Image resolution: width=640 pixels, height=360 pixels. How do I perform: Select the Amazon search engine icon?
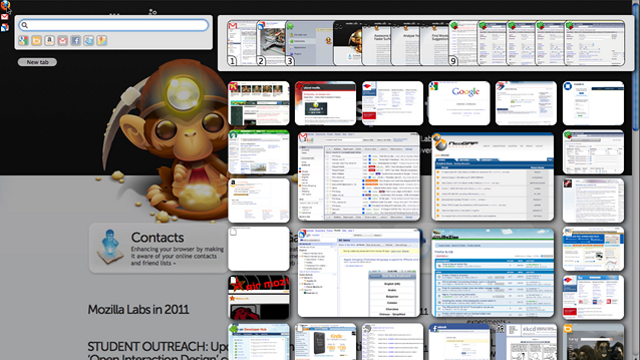pyautogui.click(x=49, y=40)
